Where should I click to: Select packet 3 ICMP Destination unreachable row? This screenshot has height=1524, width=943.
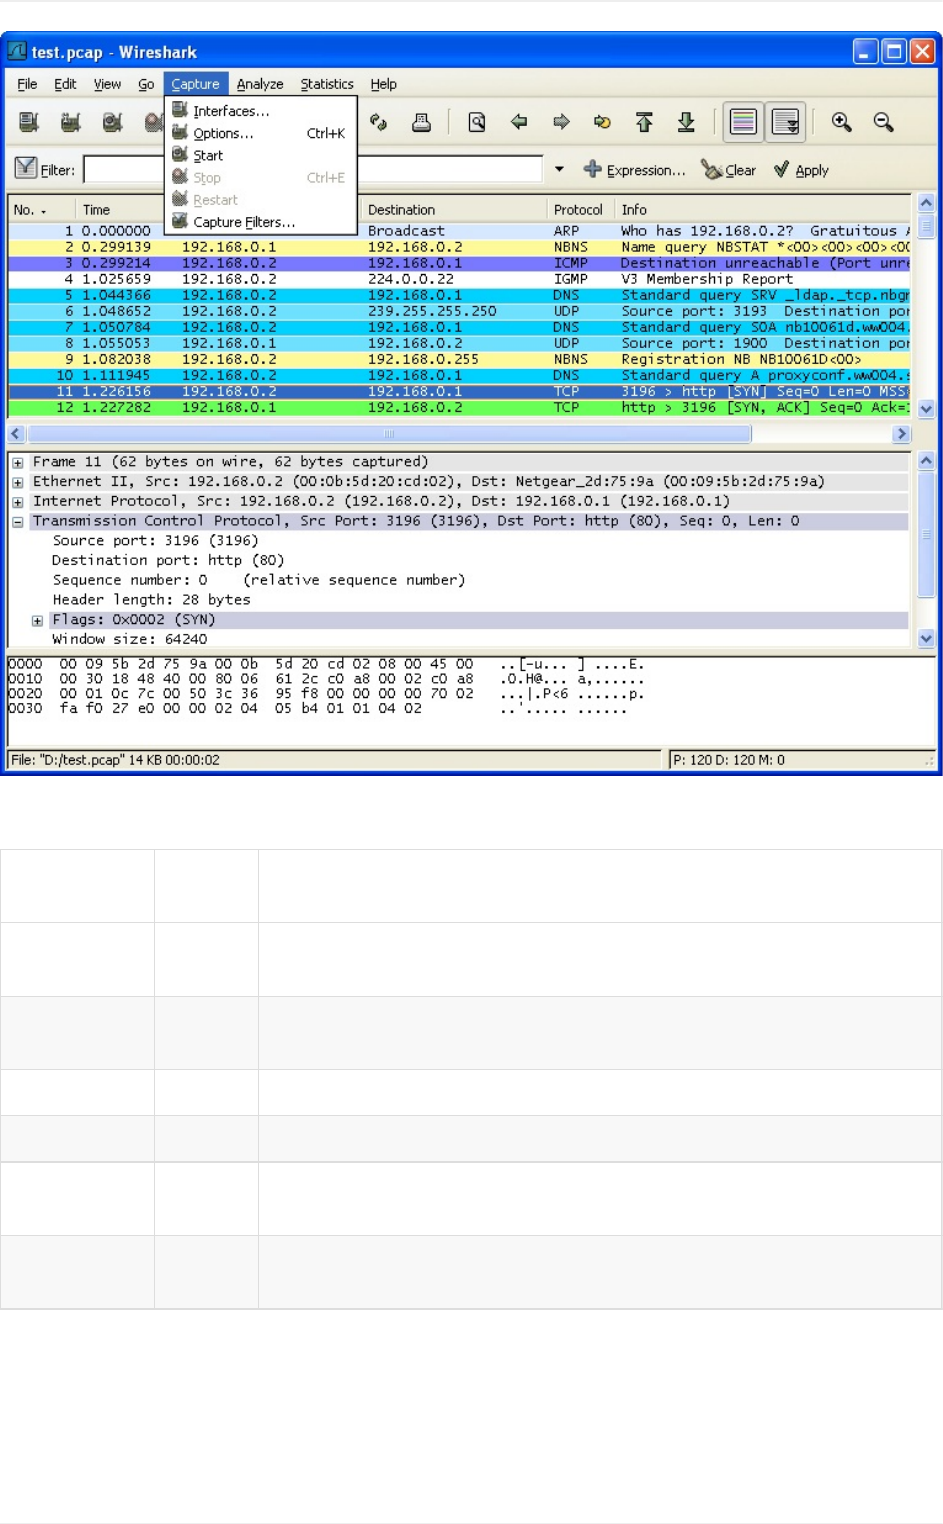[460, 263]
